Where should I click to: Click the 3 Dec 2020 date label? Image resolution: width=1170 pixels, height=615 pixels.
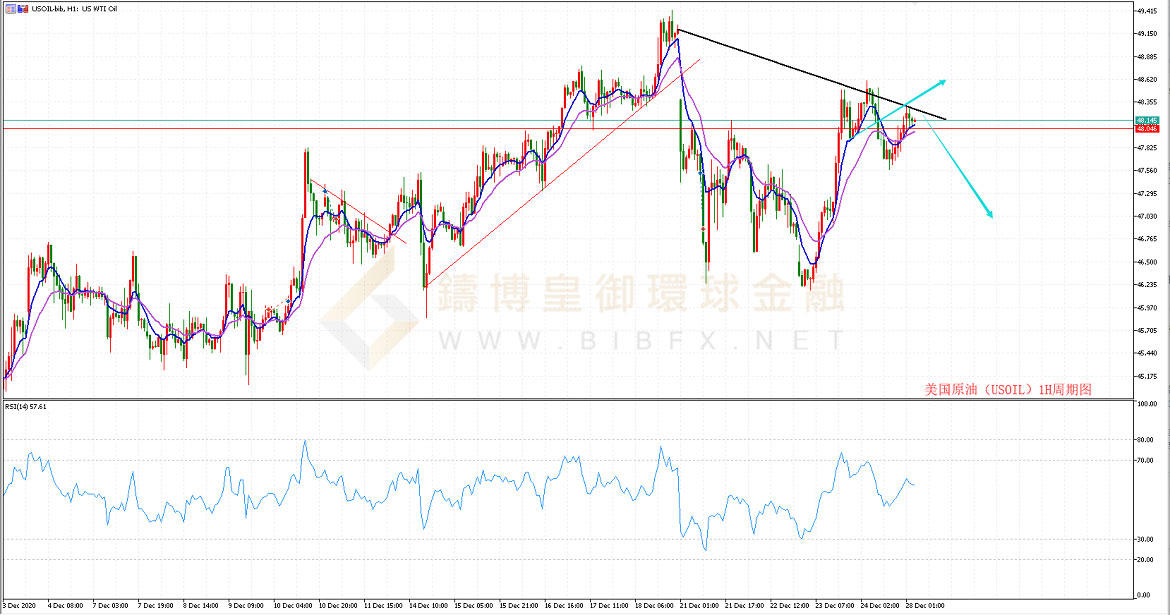[20, 606]
